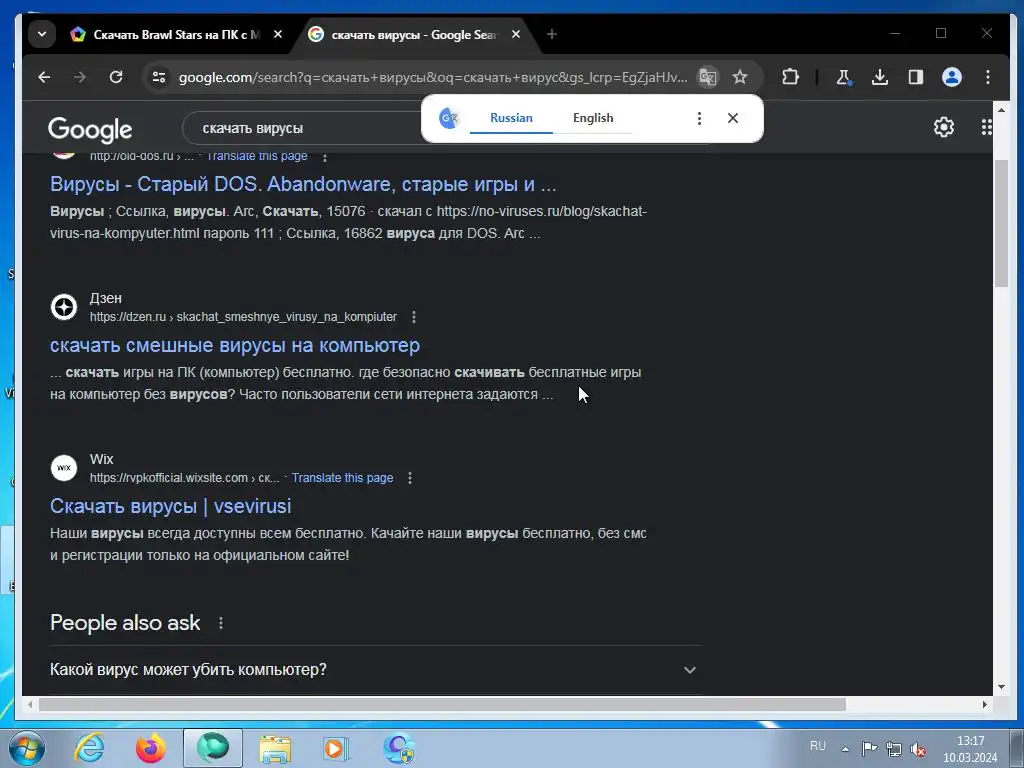Open the clock showing 13:17
The image size is (1024, 768).
point(970,749)
